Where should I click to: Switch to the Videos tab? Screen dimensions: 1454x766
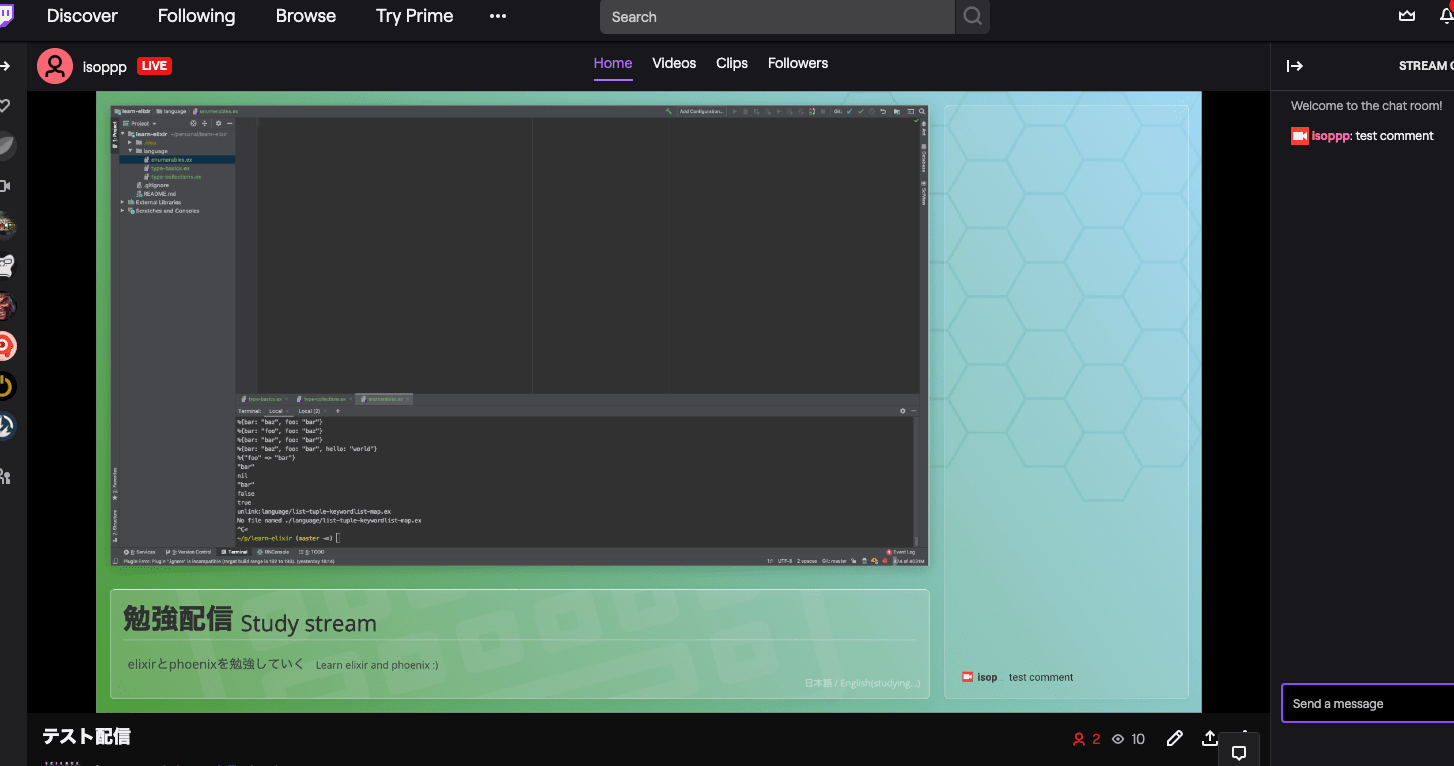click(673, 62)
